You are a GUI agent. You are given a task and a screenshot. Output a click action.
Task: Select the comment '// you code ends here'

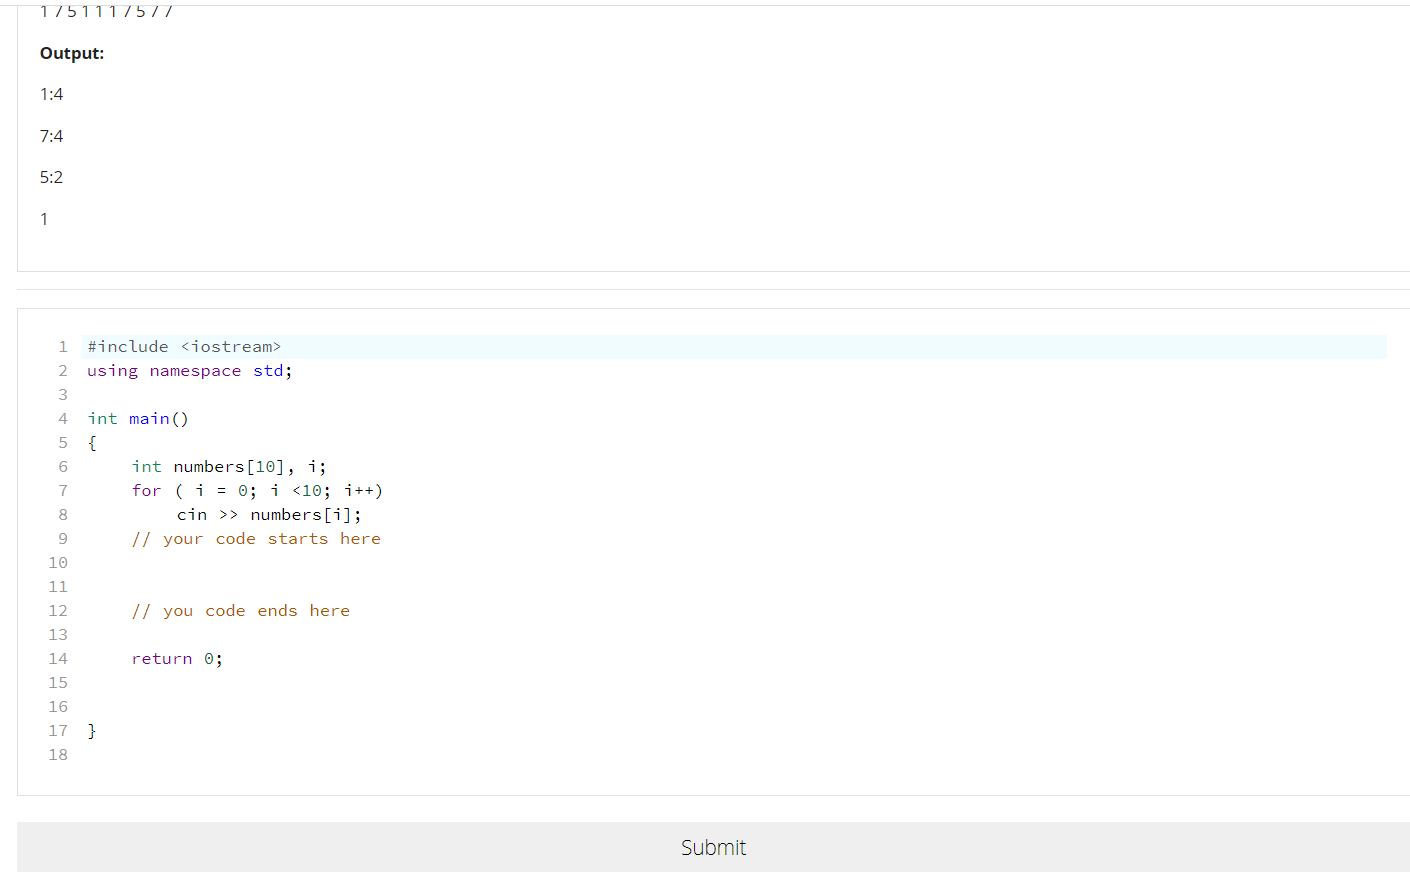(x=240, y=610)
